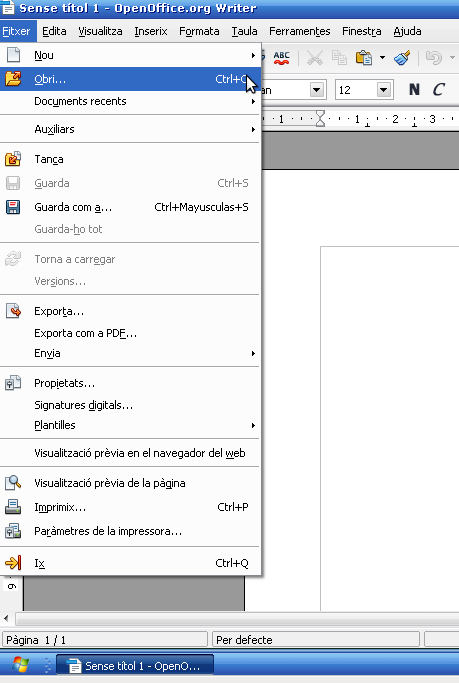Viewport: 459px width, 683px height.
Task: Select Exporta… menu entry
Action: pos(130,311)
